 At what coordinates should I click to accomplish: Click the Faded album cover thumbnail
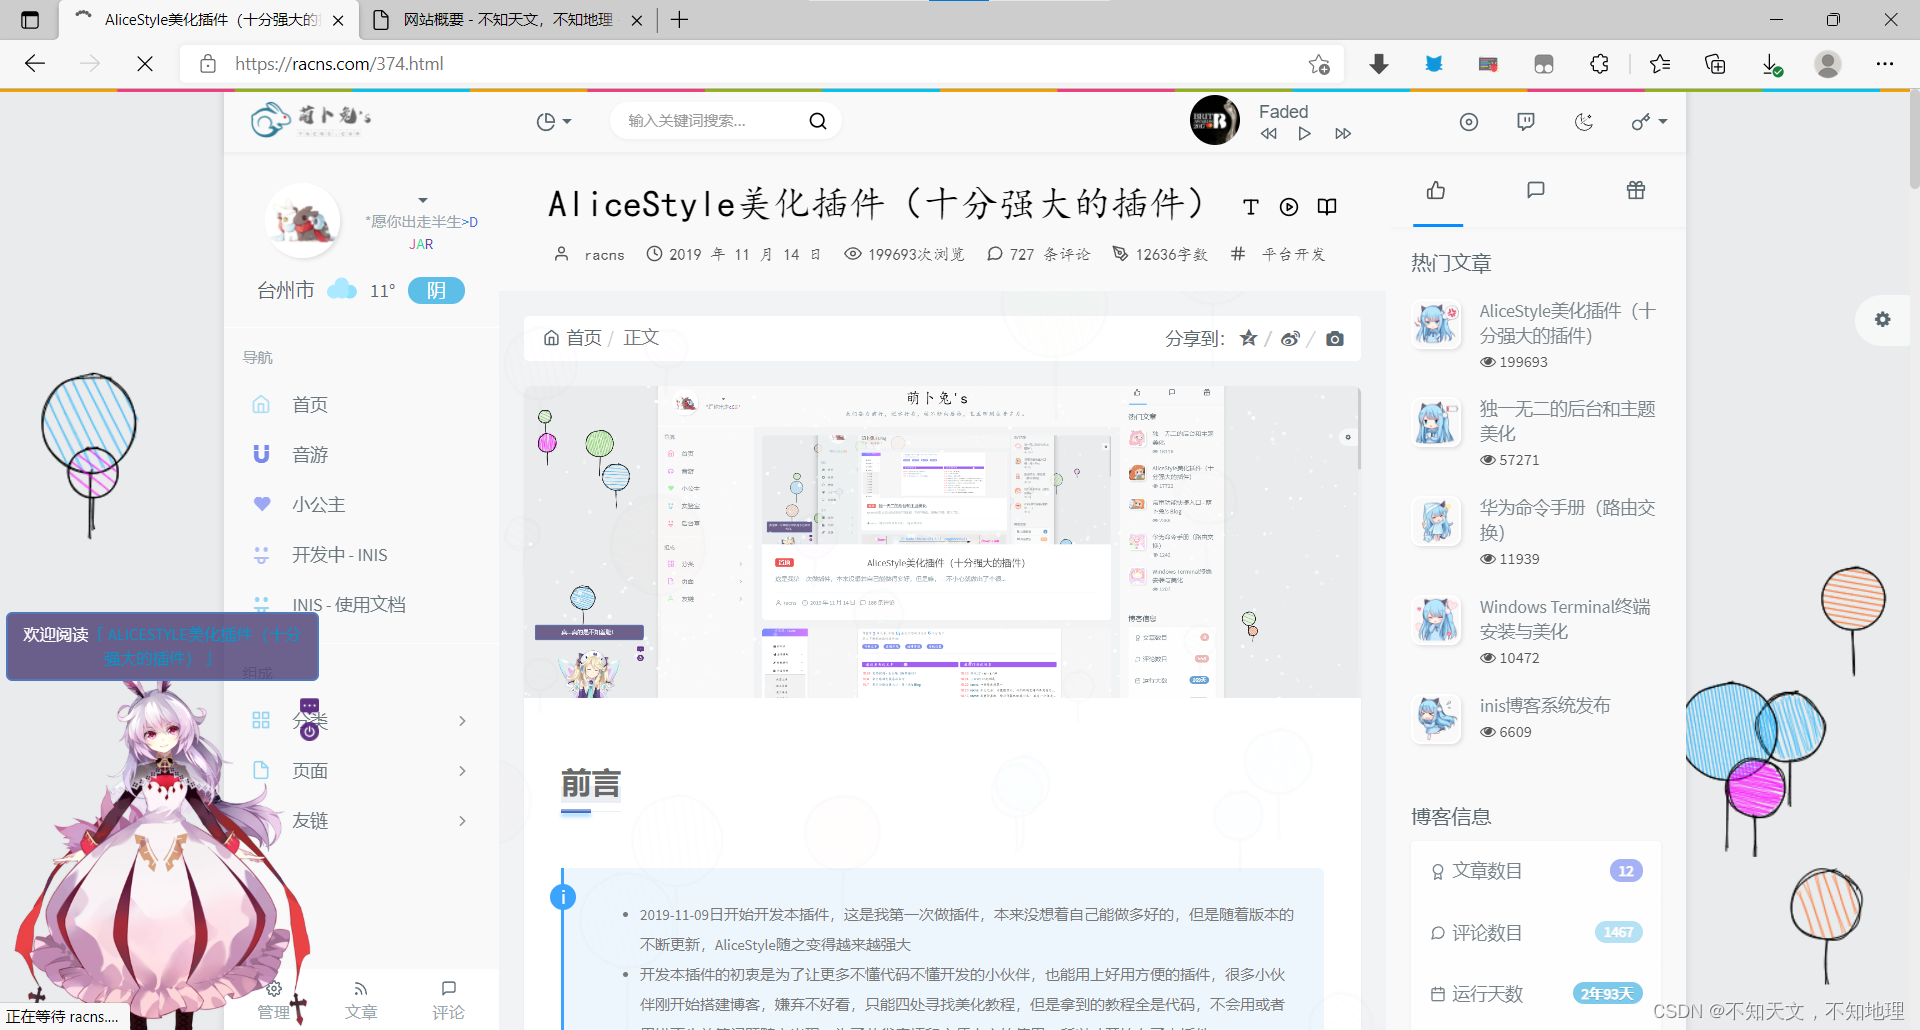1215,120
